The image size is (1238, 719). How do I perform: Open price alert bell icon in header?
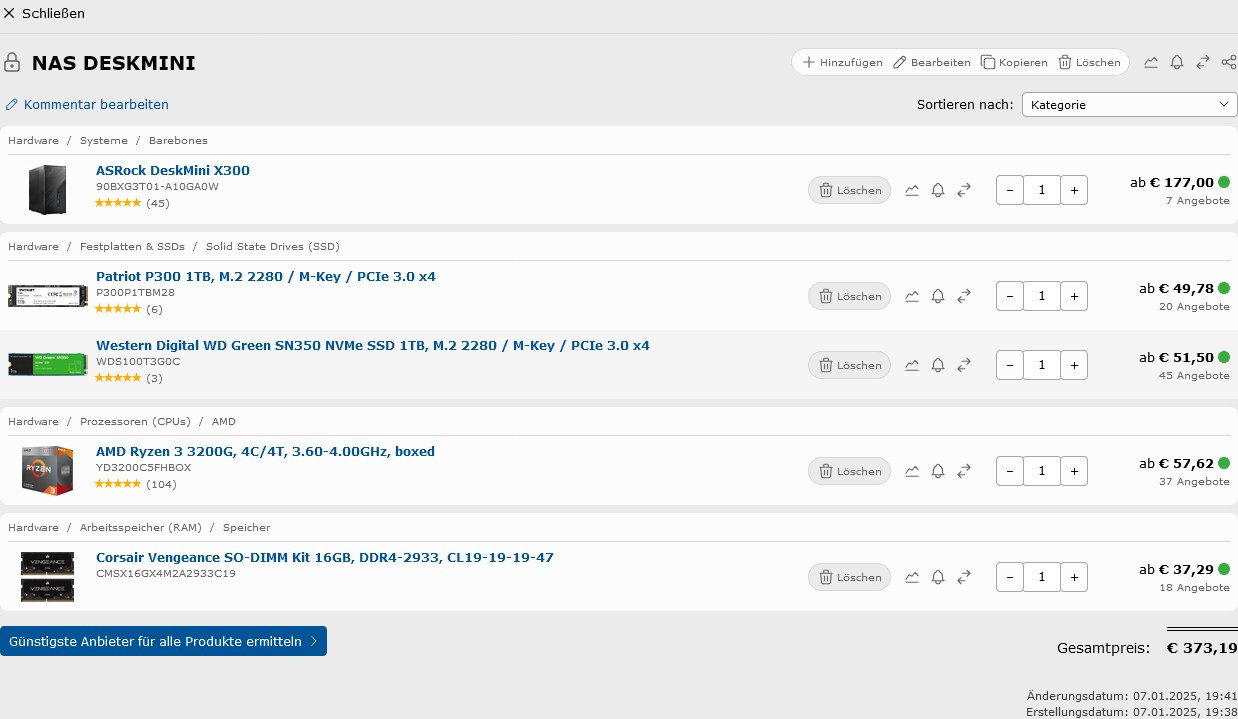(1177, 62)
